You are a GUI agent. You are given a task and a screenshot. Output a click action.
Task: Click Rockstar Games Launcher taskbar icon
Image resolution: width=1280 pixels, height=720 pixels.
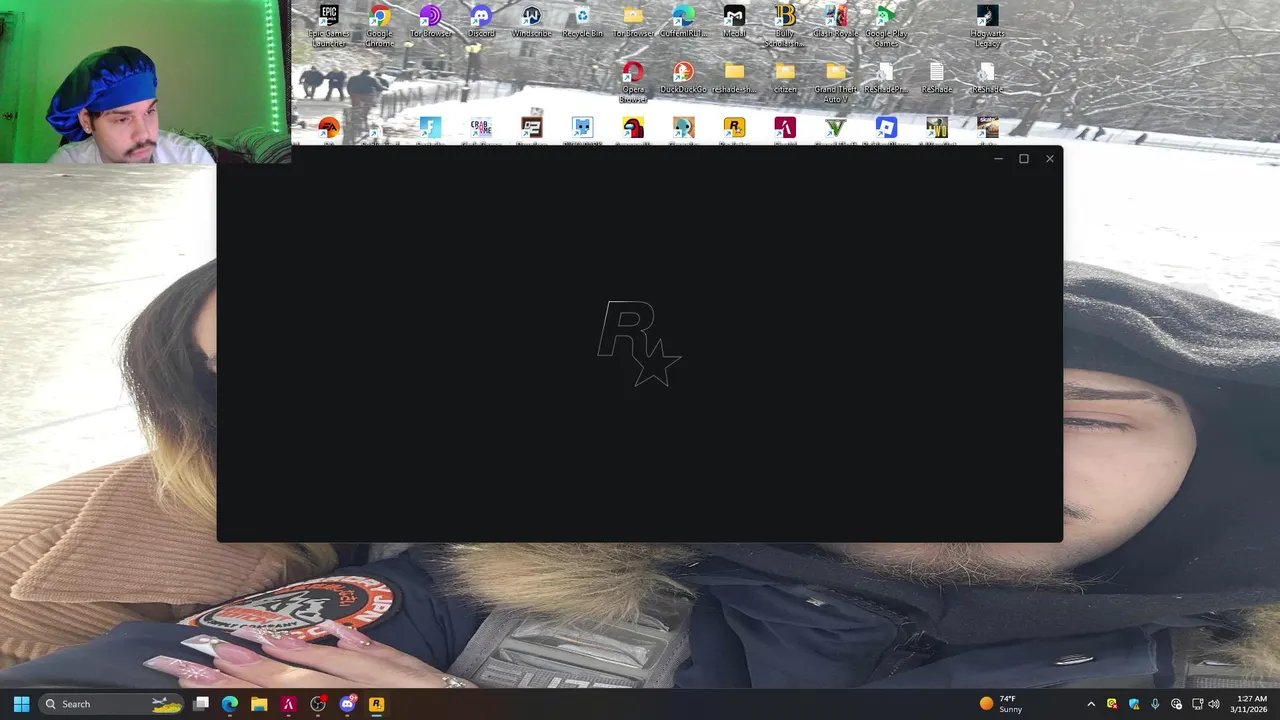click(x=376, y=704)
